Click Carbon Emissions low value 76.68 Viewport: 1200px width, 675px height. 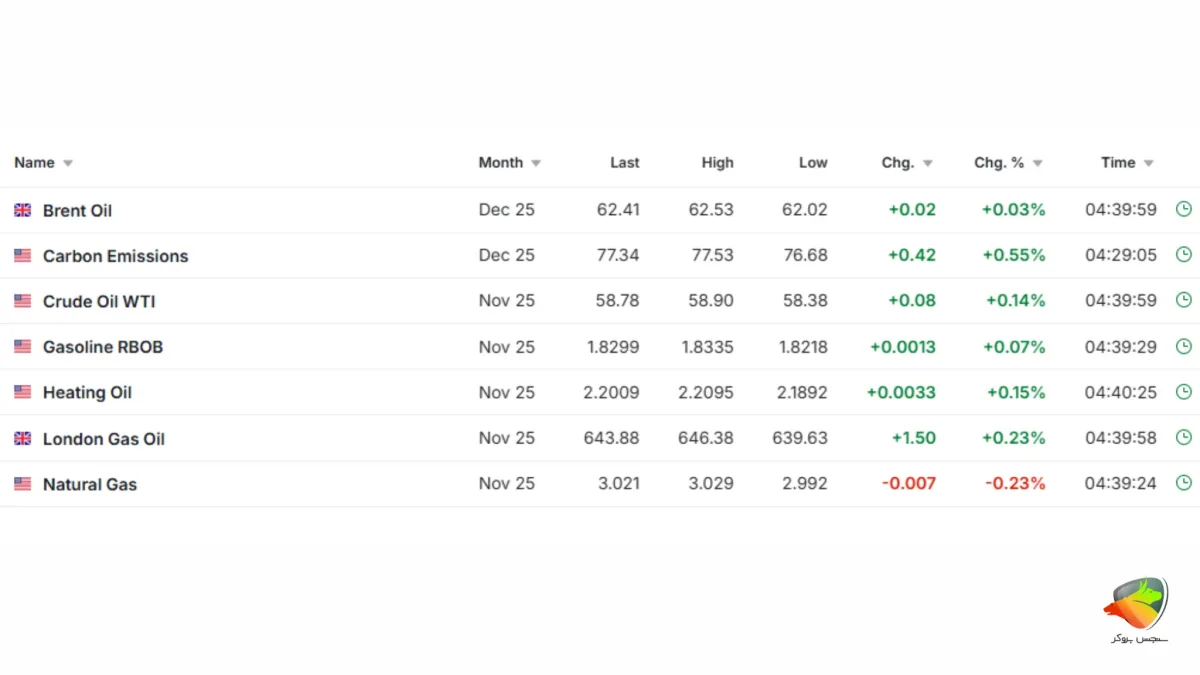click(x=805, y=255)
